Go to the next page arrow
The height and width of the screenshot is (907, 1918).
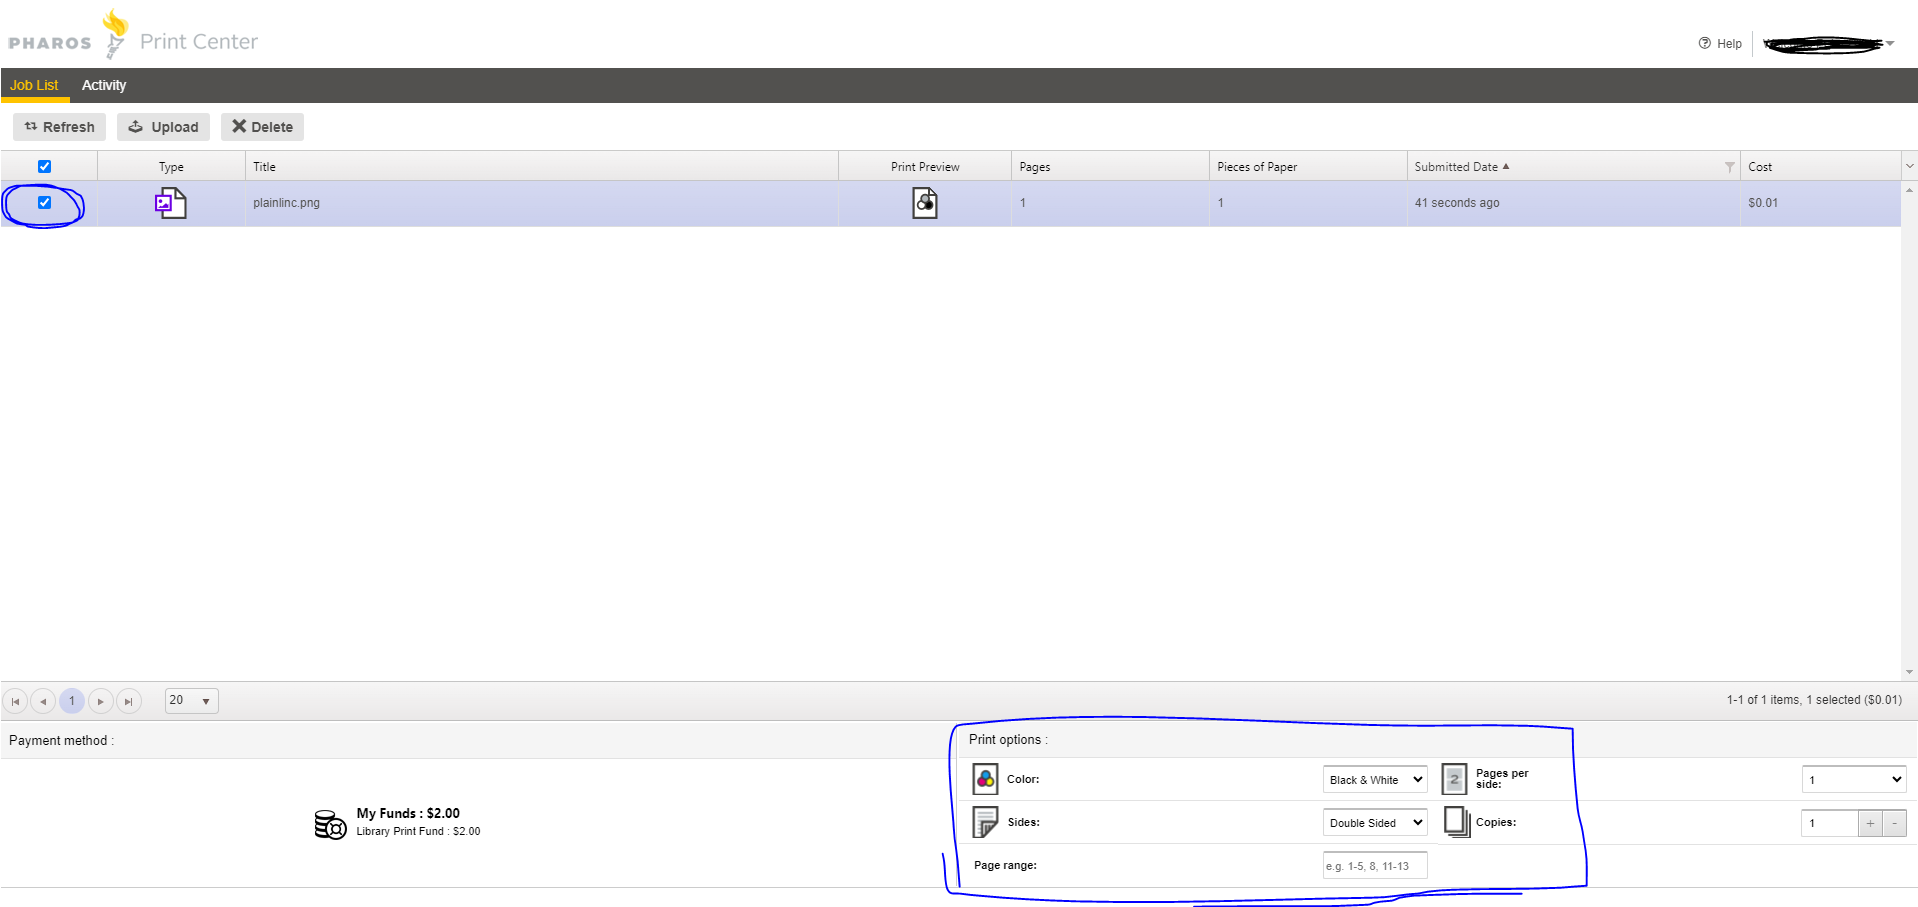(100, 701)
